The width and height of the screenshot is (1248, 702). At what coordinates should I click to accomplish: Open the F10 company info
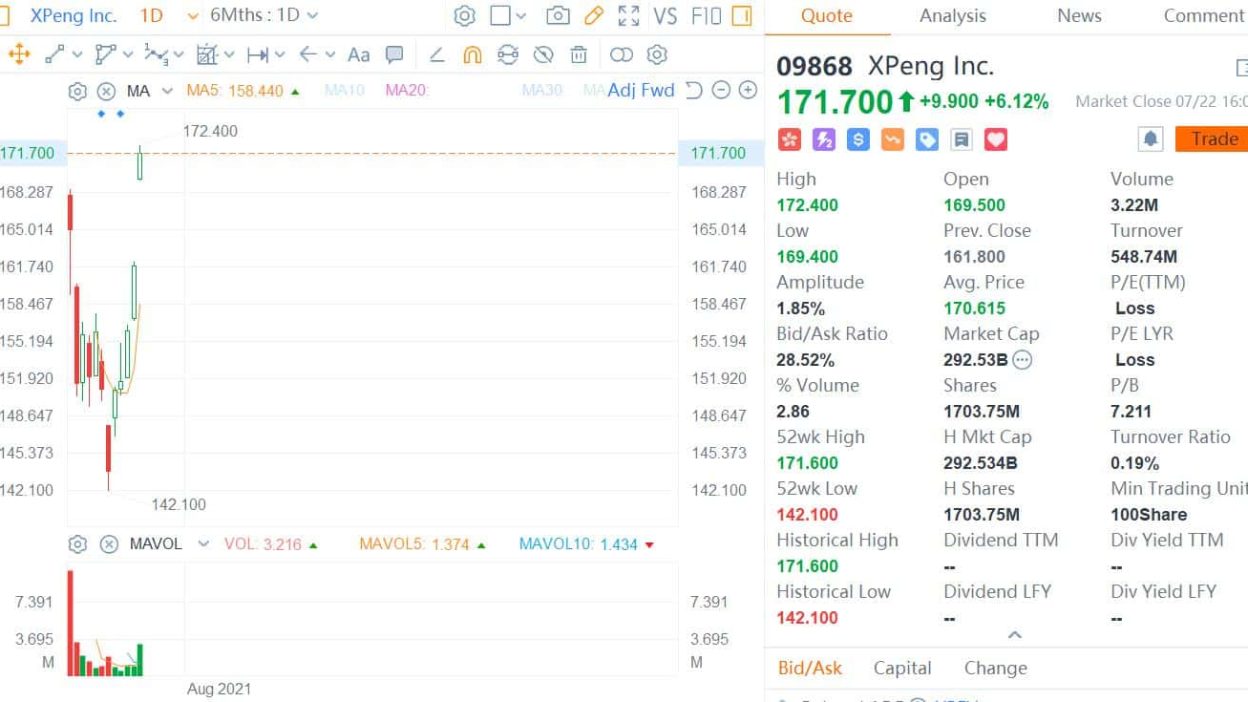point(705,16)
